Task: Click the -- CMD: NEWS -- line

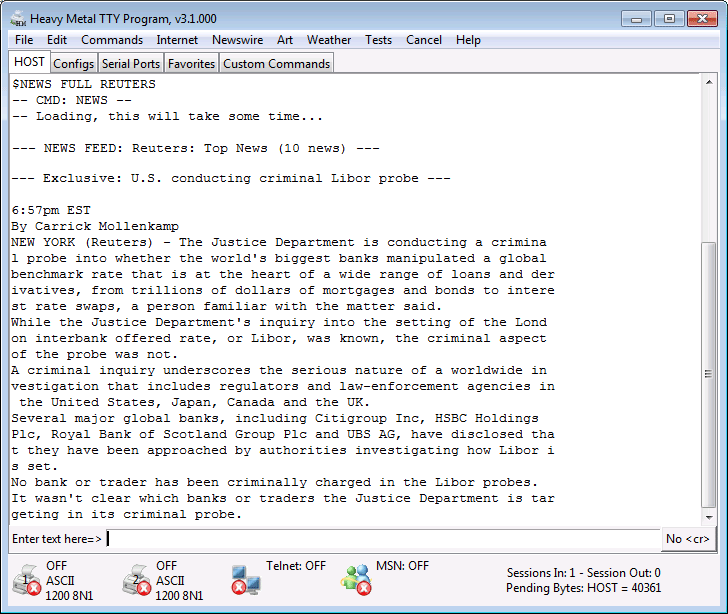Action: click(x=72, y=100)
